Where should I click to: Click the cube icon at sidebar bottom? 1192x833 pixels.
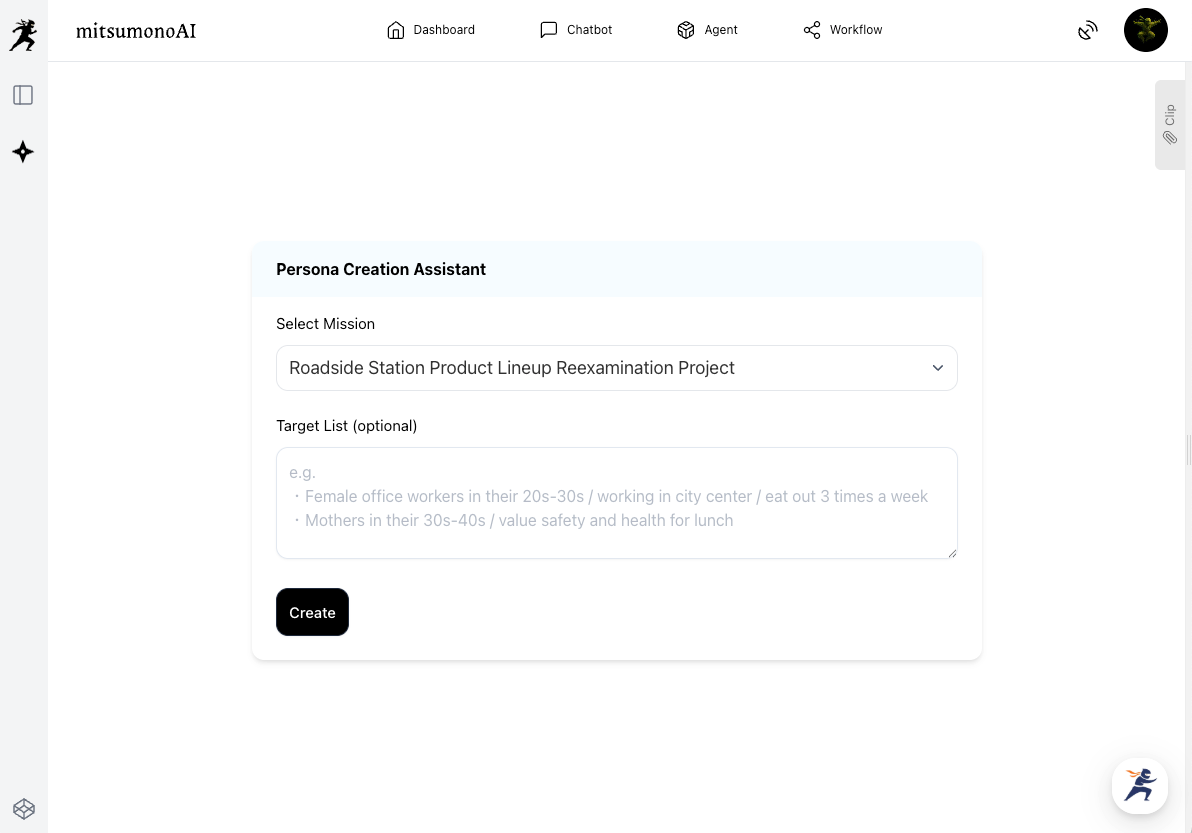[x=23, y=808]
